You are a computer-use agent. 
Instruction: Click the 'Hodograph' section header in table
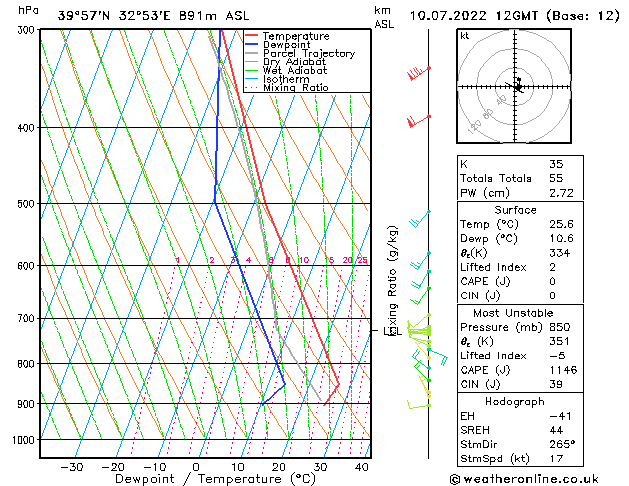tap(515, 402)
